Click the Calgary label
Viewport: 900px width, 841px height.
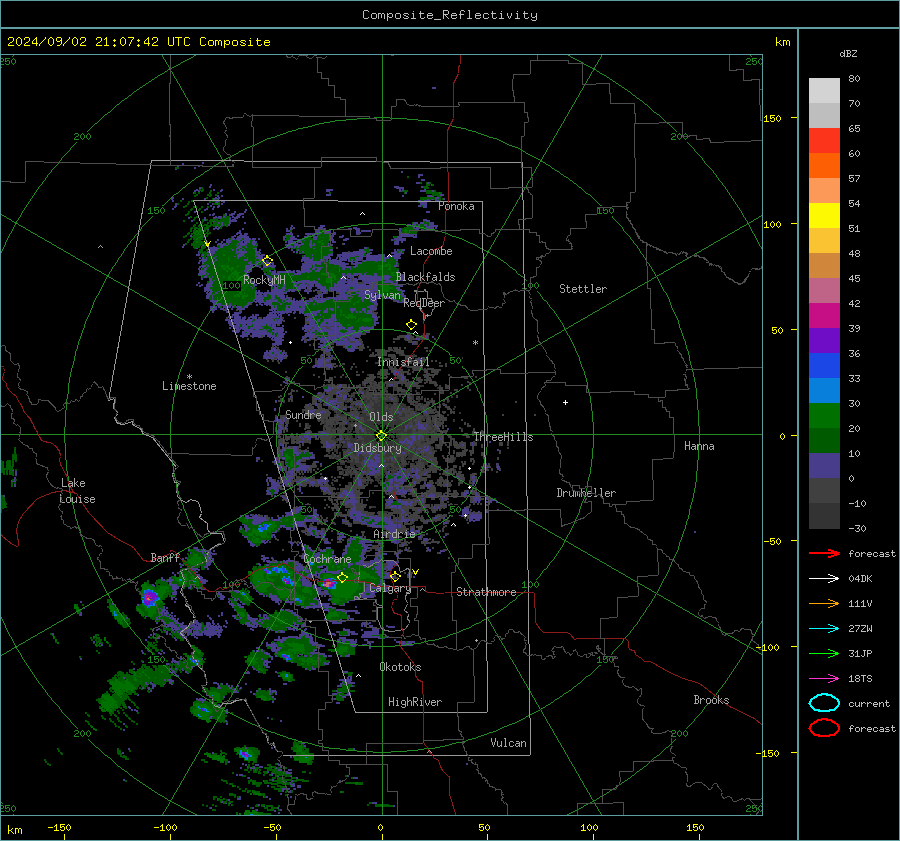coord(390,588)
